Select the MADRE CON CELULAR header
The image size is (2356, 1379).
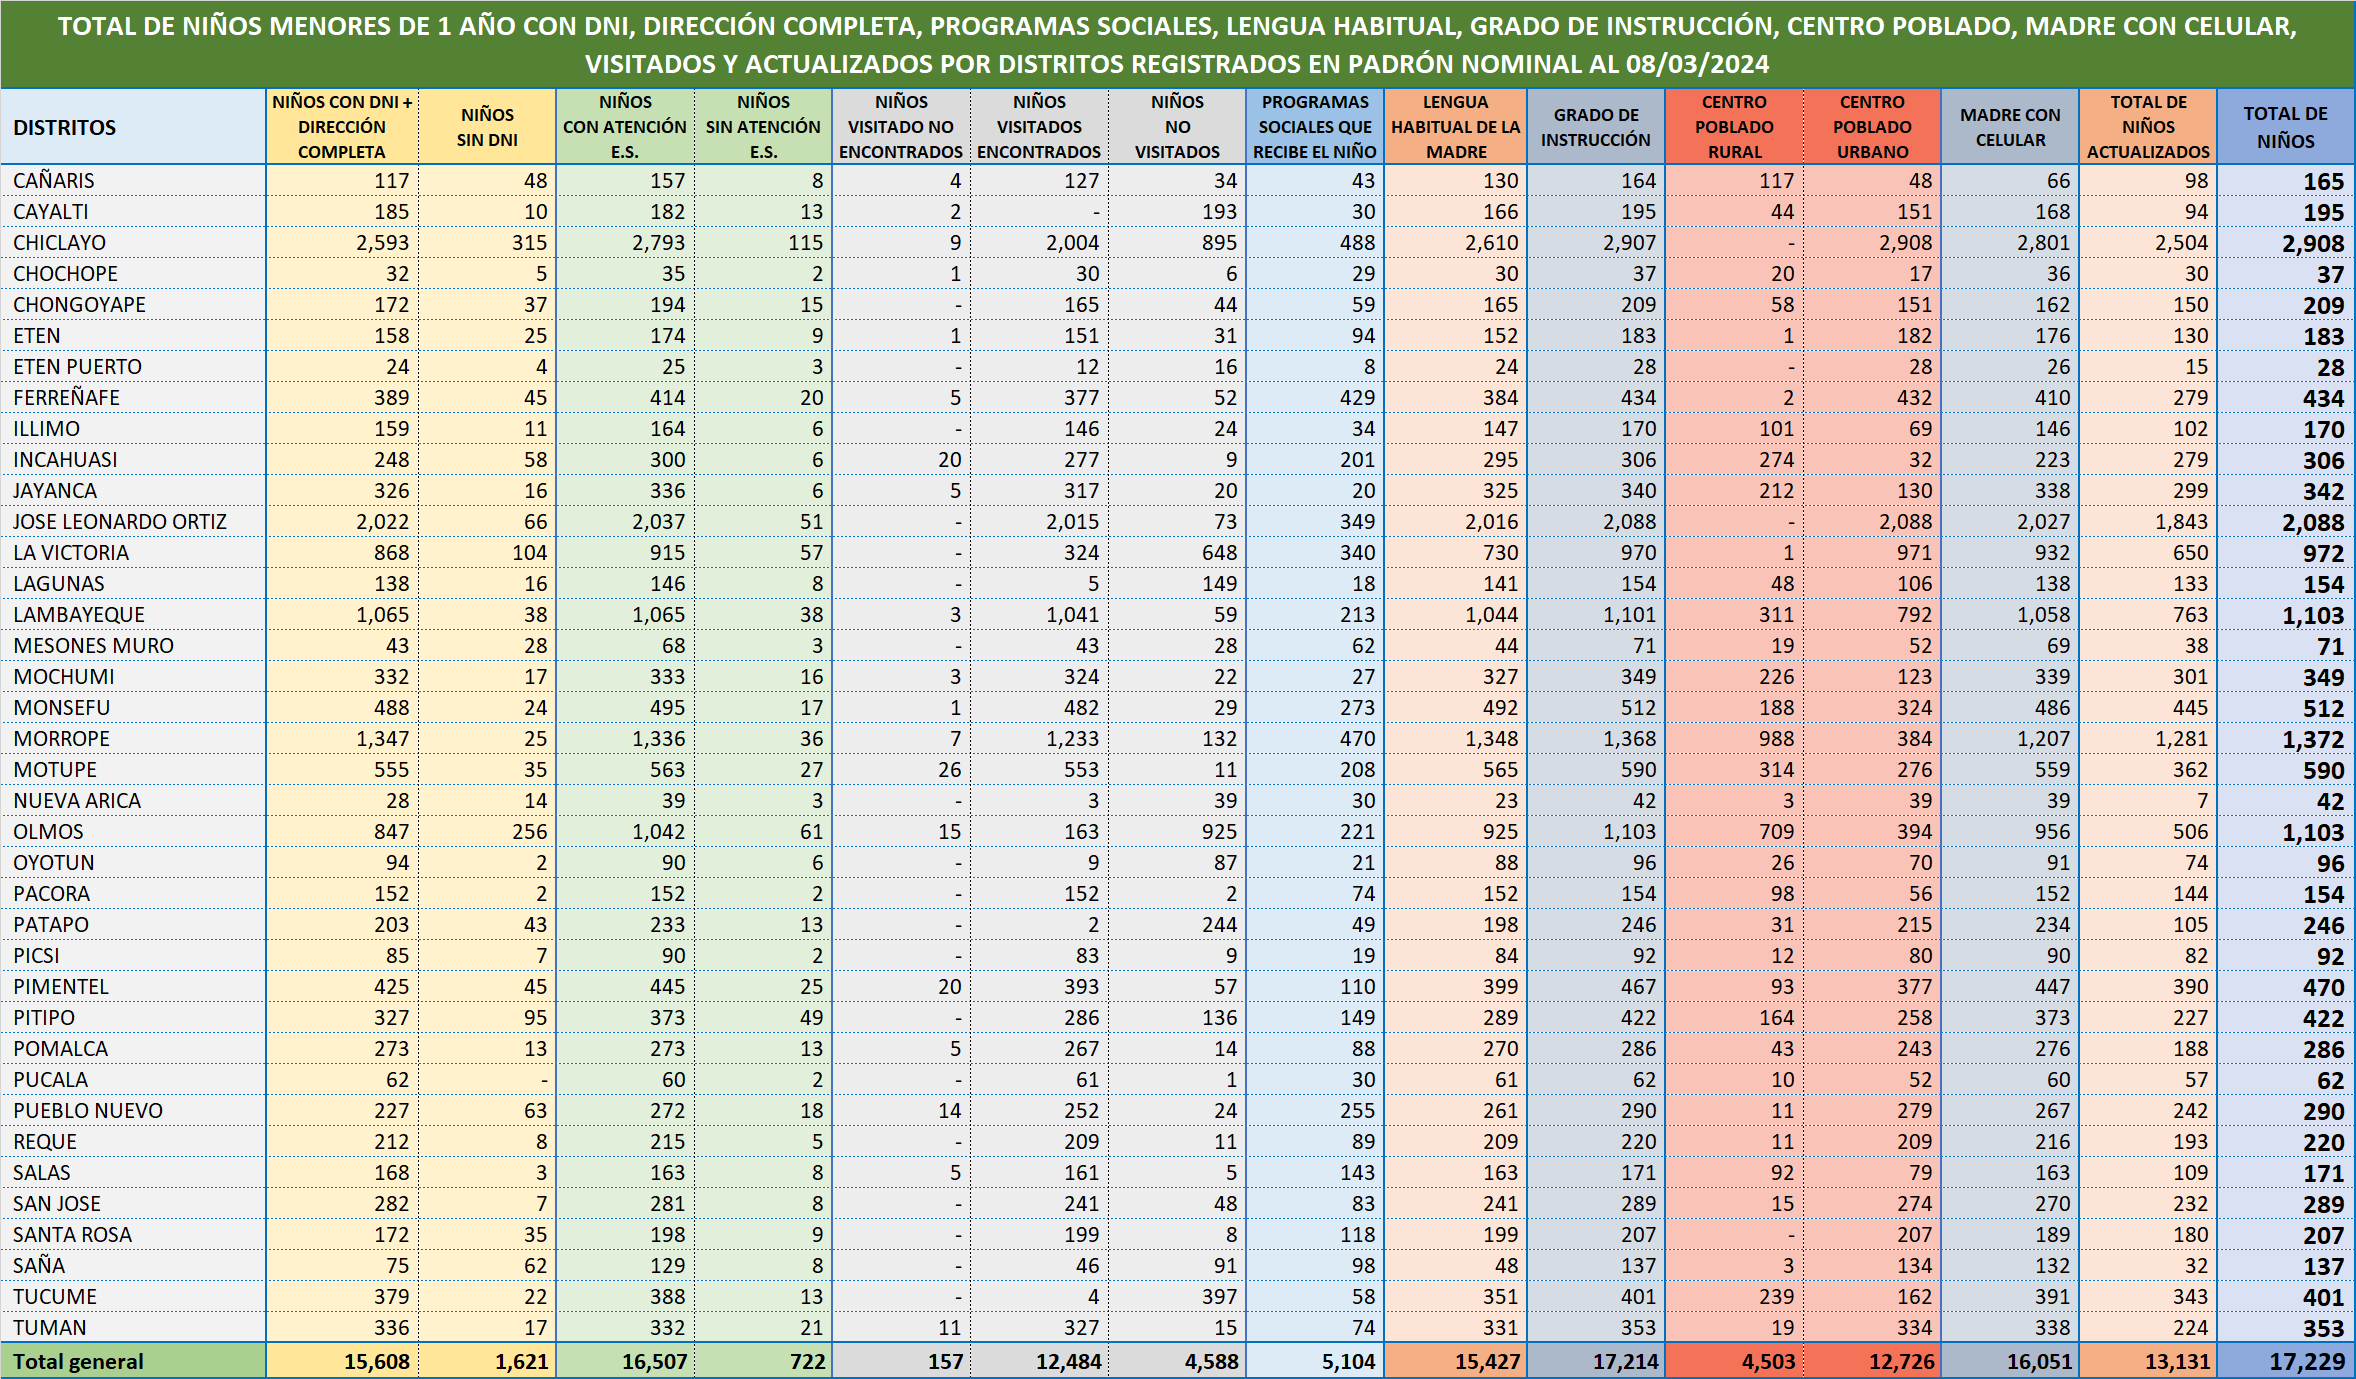click(2010, 127)
